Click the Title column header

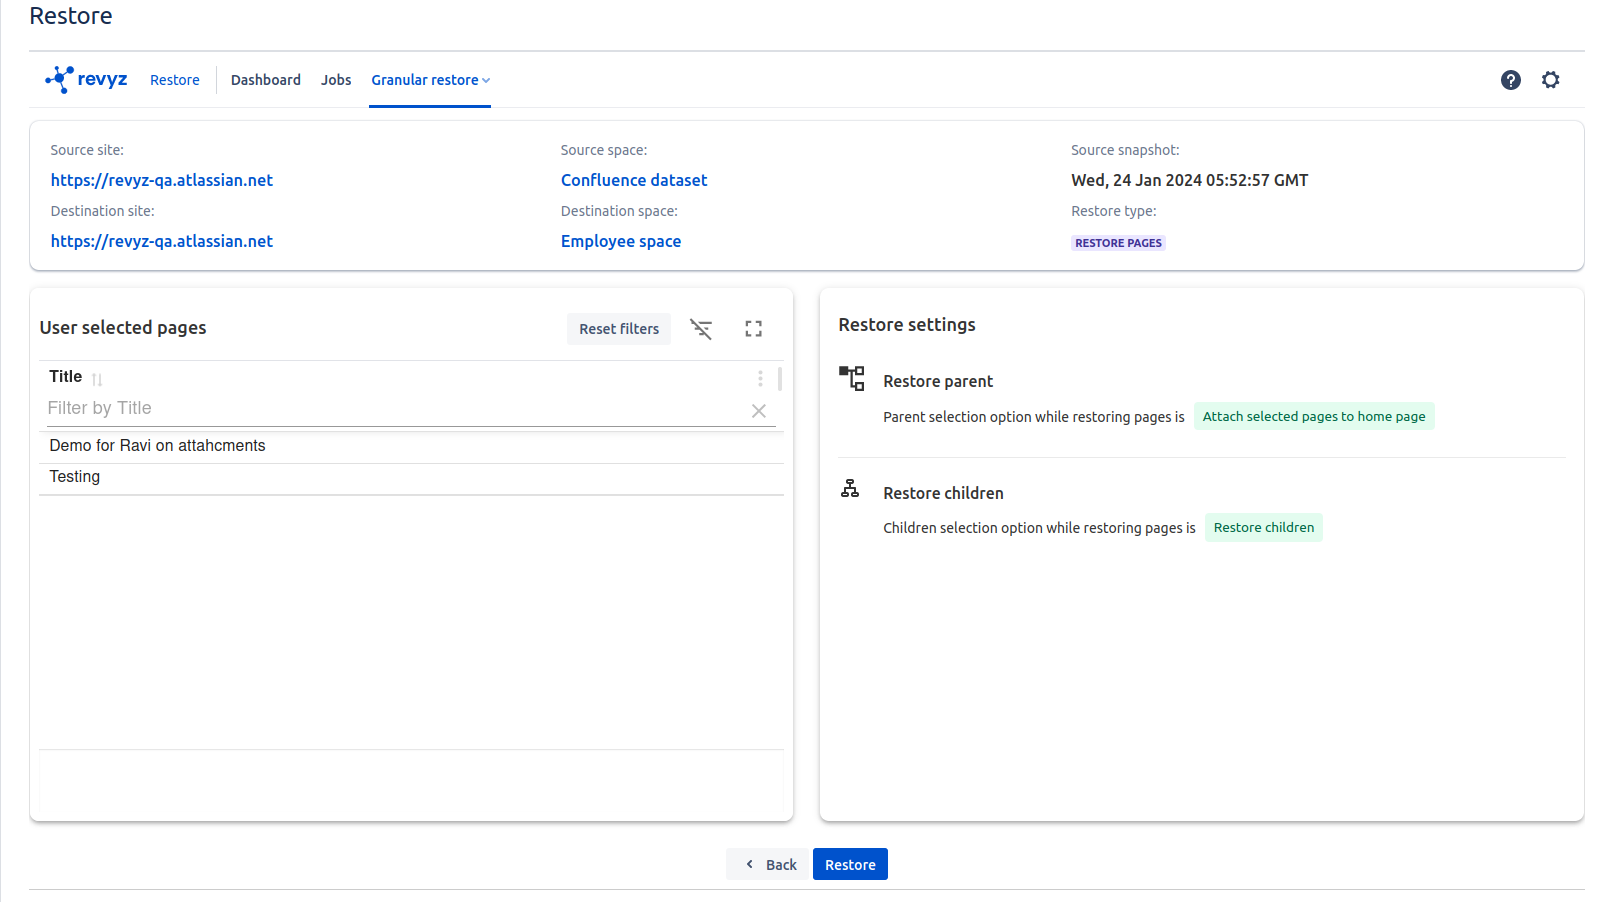click(x=66, y=377)
